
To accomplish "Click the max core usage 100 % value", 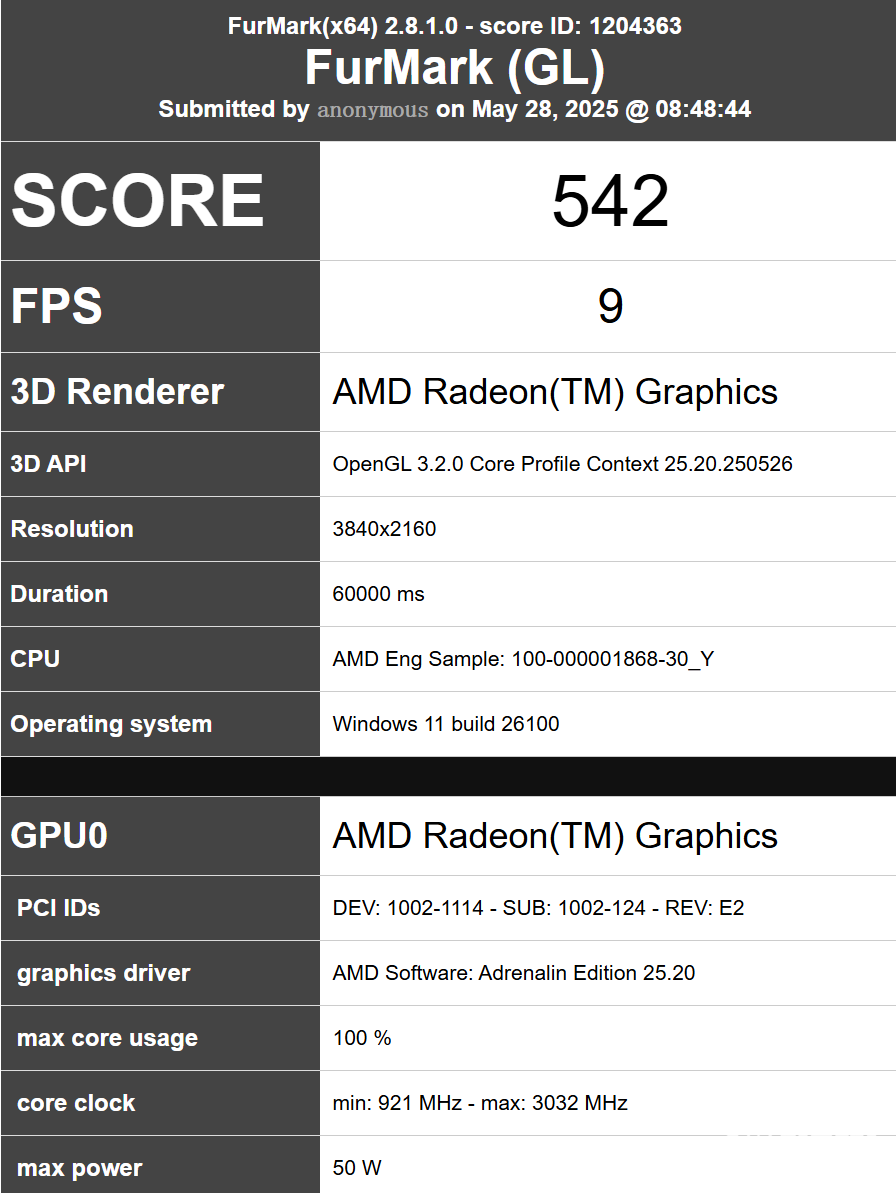I will pyautogui.click(x=361, y=1038).
